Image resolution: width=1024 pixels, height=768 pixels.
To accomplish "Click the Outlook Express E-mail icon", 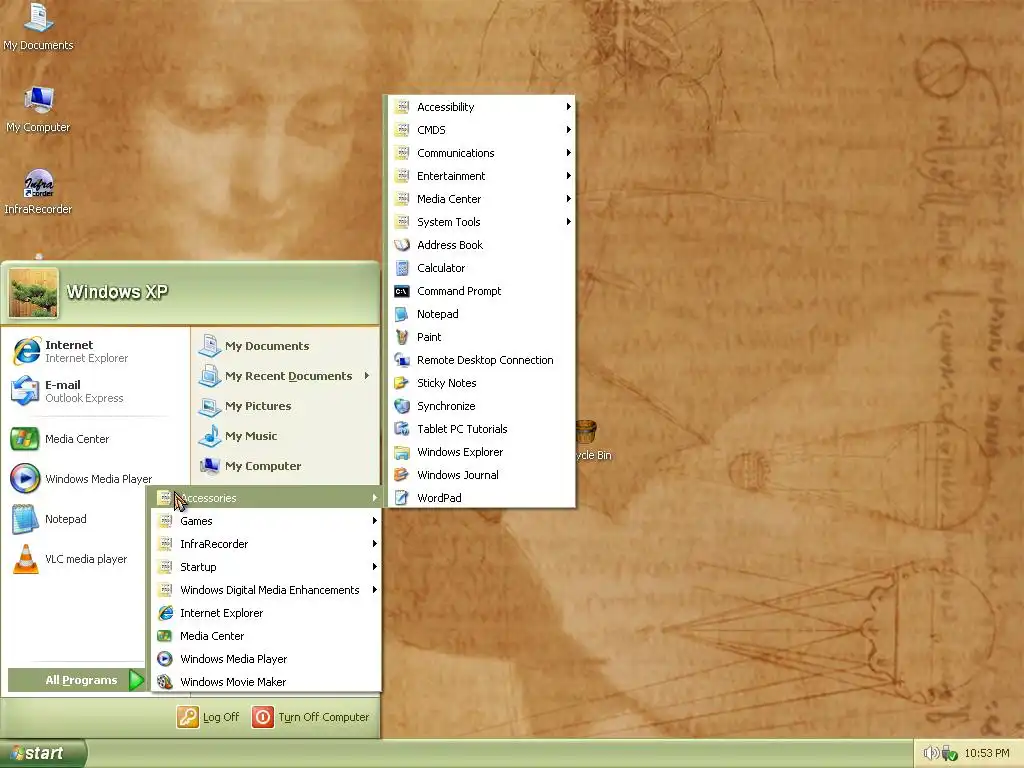I will click(x=25, y=391).
